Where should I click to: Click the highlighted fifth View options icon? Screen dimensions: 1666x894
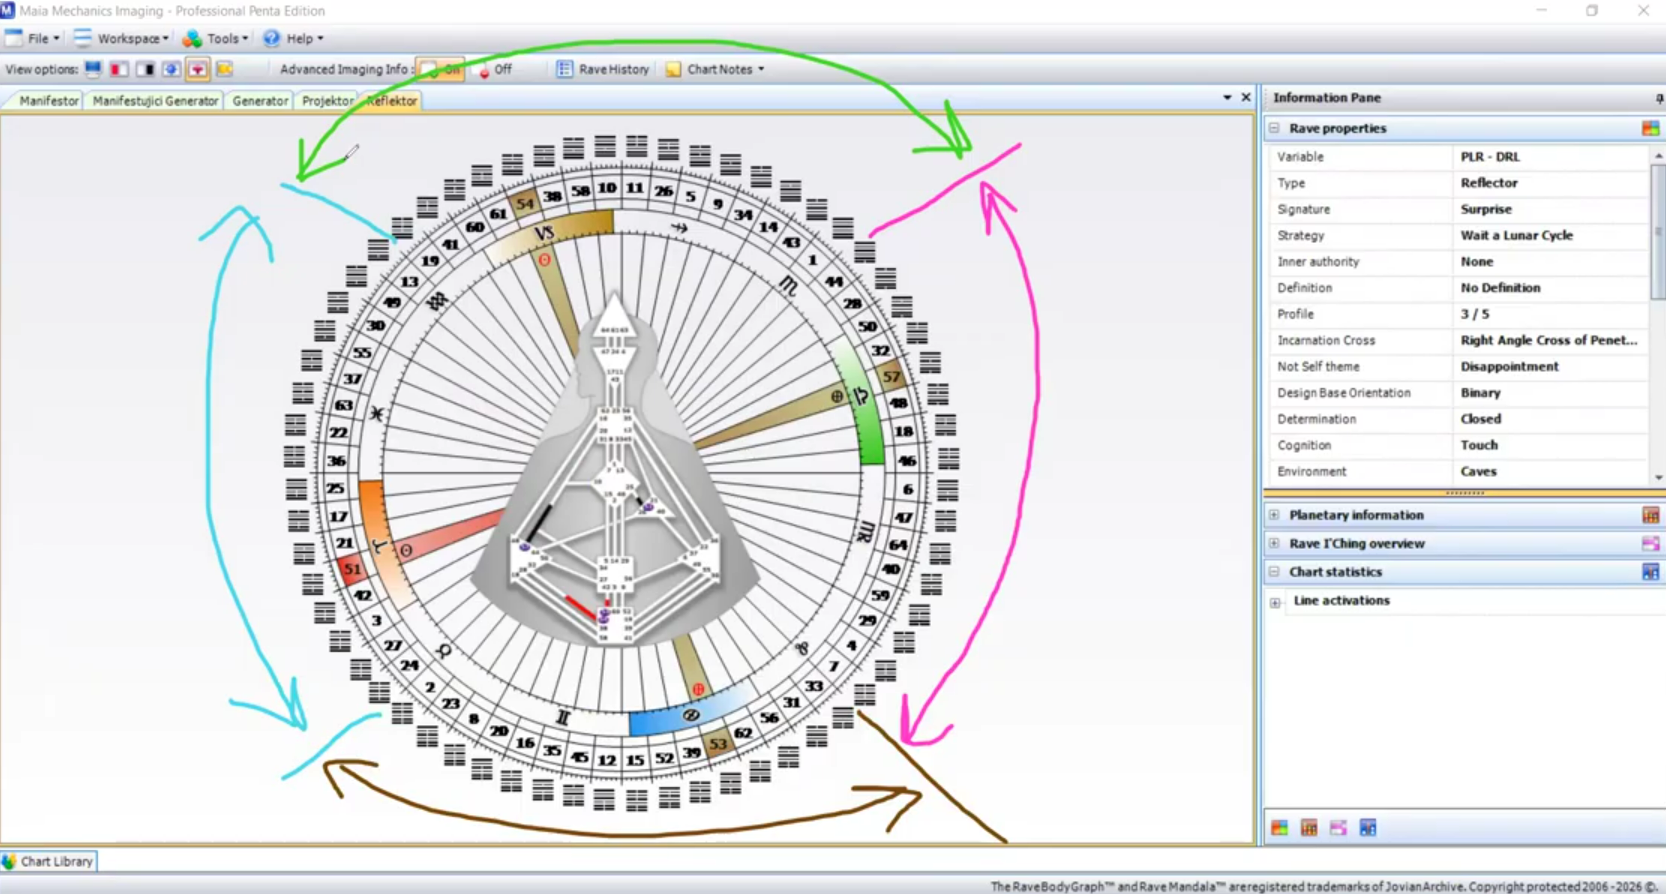(x=197, y=69)
